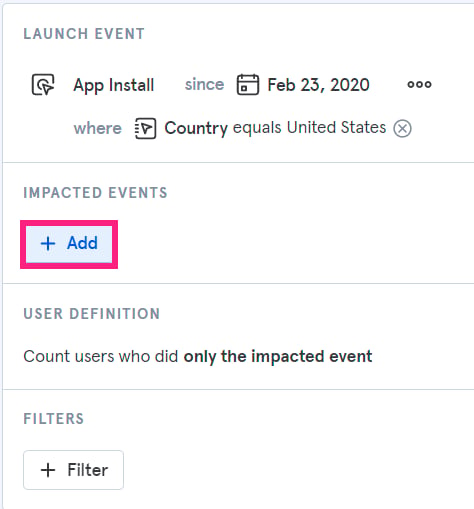The height and width of the screenshot is (509, 474).
Task: Open the only the impacted event selector
Action: [278, 356]
